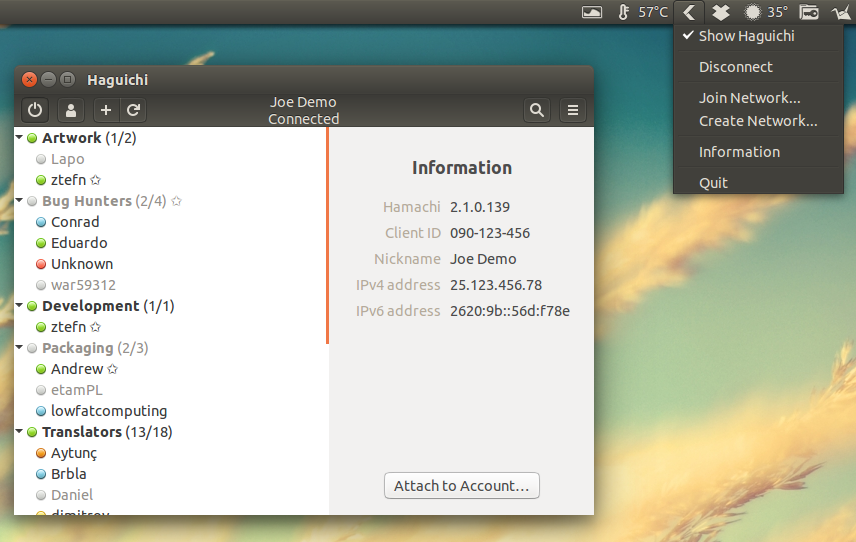Image resolution: width=856 pixels, height=542 pixels.
Task: Click the Dropbox tray icon
Action: point(721,12)
